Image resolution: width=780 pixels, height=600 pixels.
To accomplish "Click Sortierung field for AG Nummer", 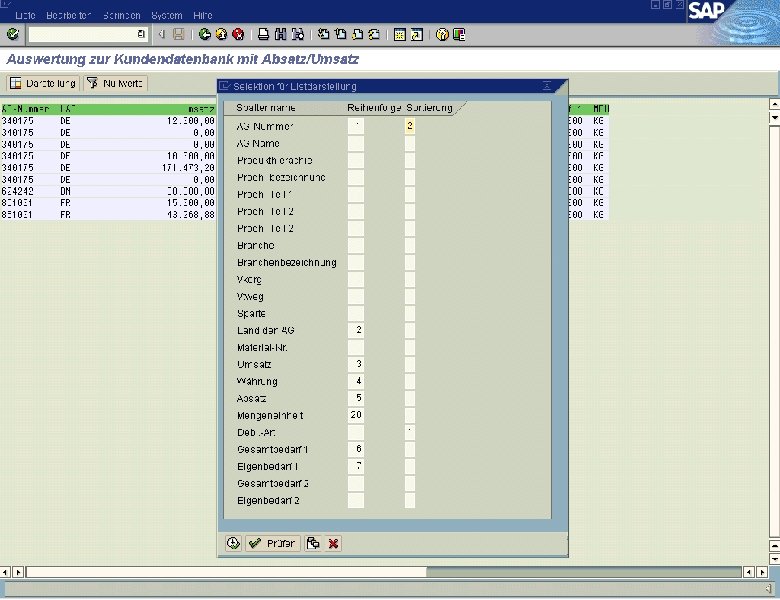I will 410,126.
